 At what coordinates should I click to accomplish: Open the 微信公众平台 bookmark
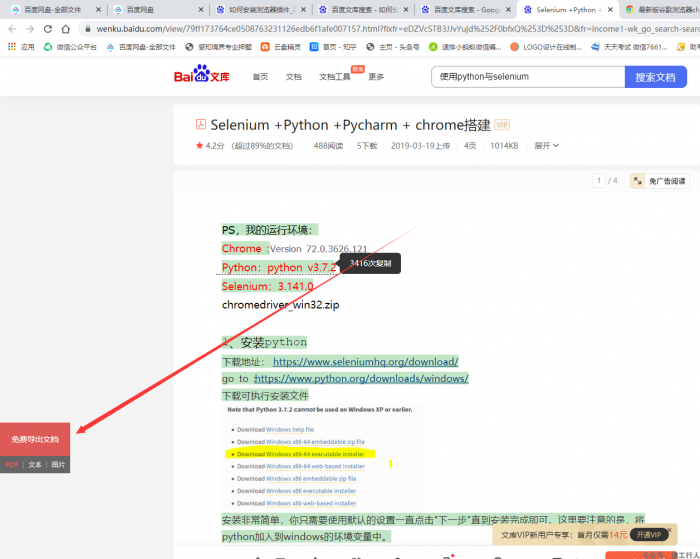click(x=70, y=46)
